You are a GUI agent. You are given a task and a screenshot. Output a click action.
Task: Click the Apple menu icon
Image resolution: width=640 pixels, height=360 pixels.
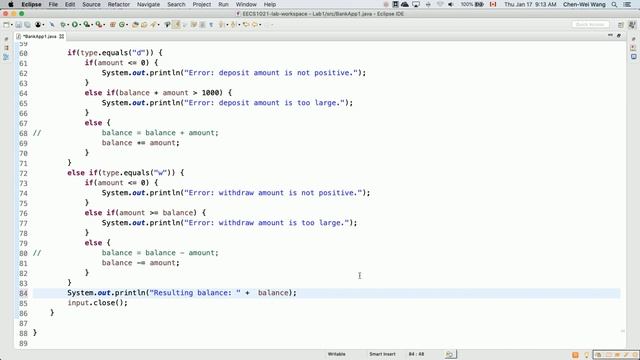pos(11,4)
